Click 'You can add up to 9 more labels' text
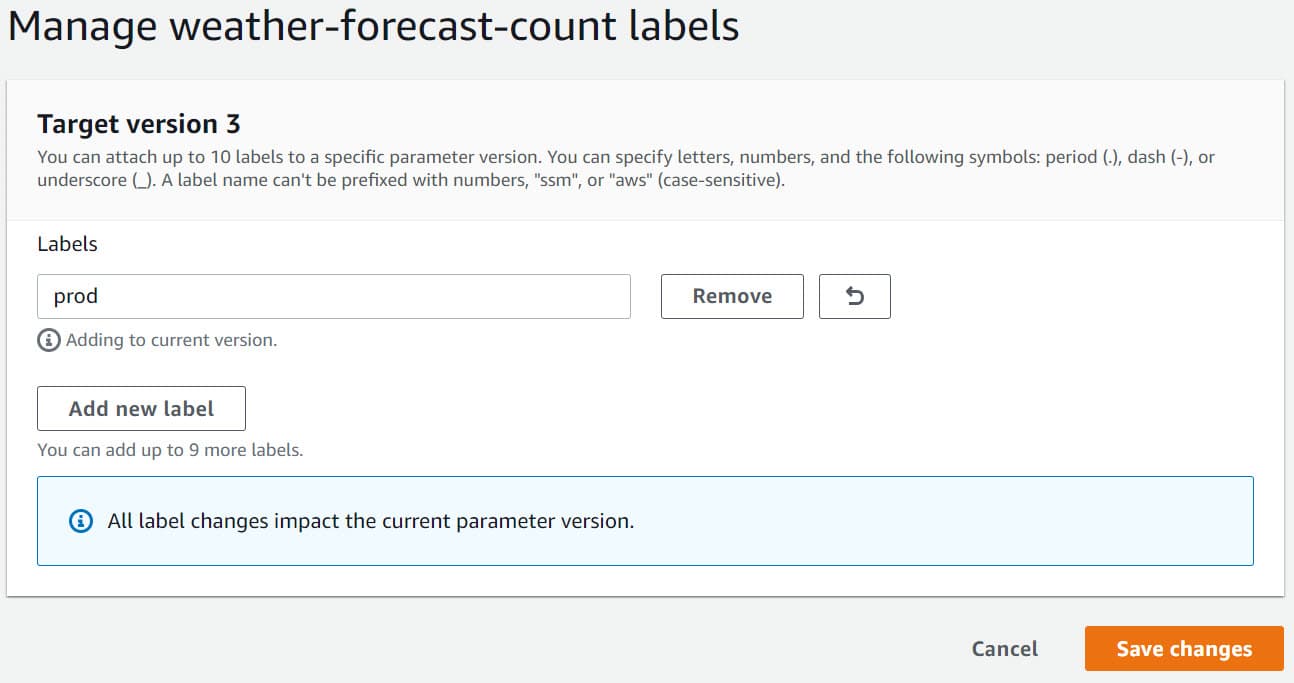1294x683 pixels. tap(170, 450)
